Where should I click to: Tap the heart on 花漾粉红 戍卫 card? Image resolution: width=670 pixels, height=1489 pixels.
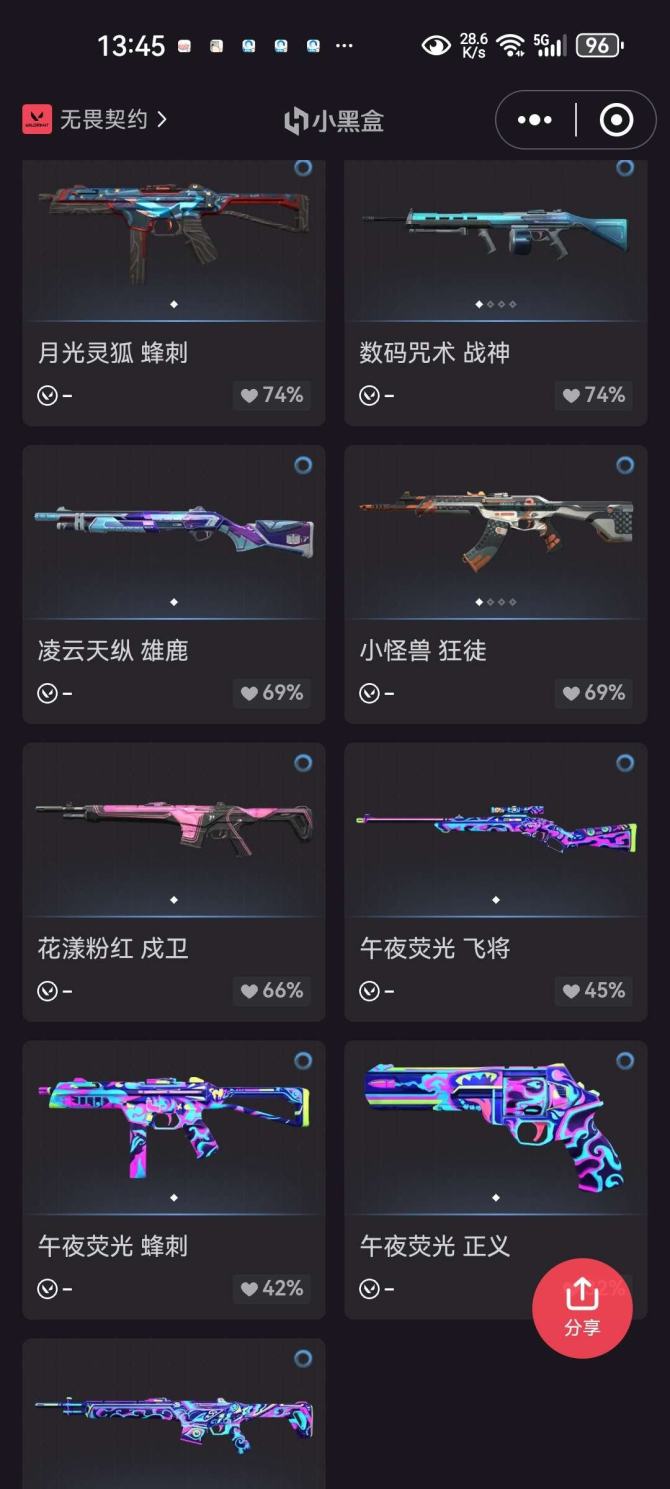point(271,990)
